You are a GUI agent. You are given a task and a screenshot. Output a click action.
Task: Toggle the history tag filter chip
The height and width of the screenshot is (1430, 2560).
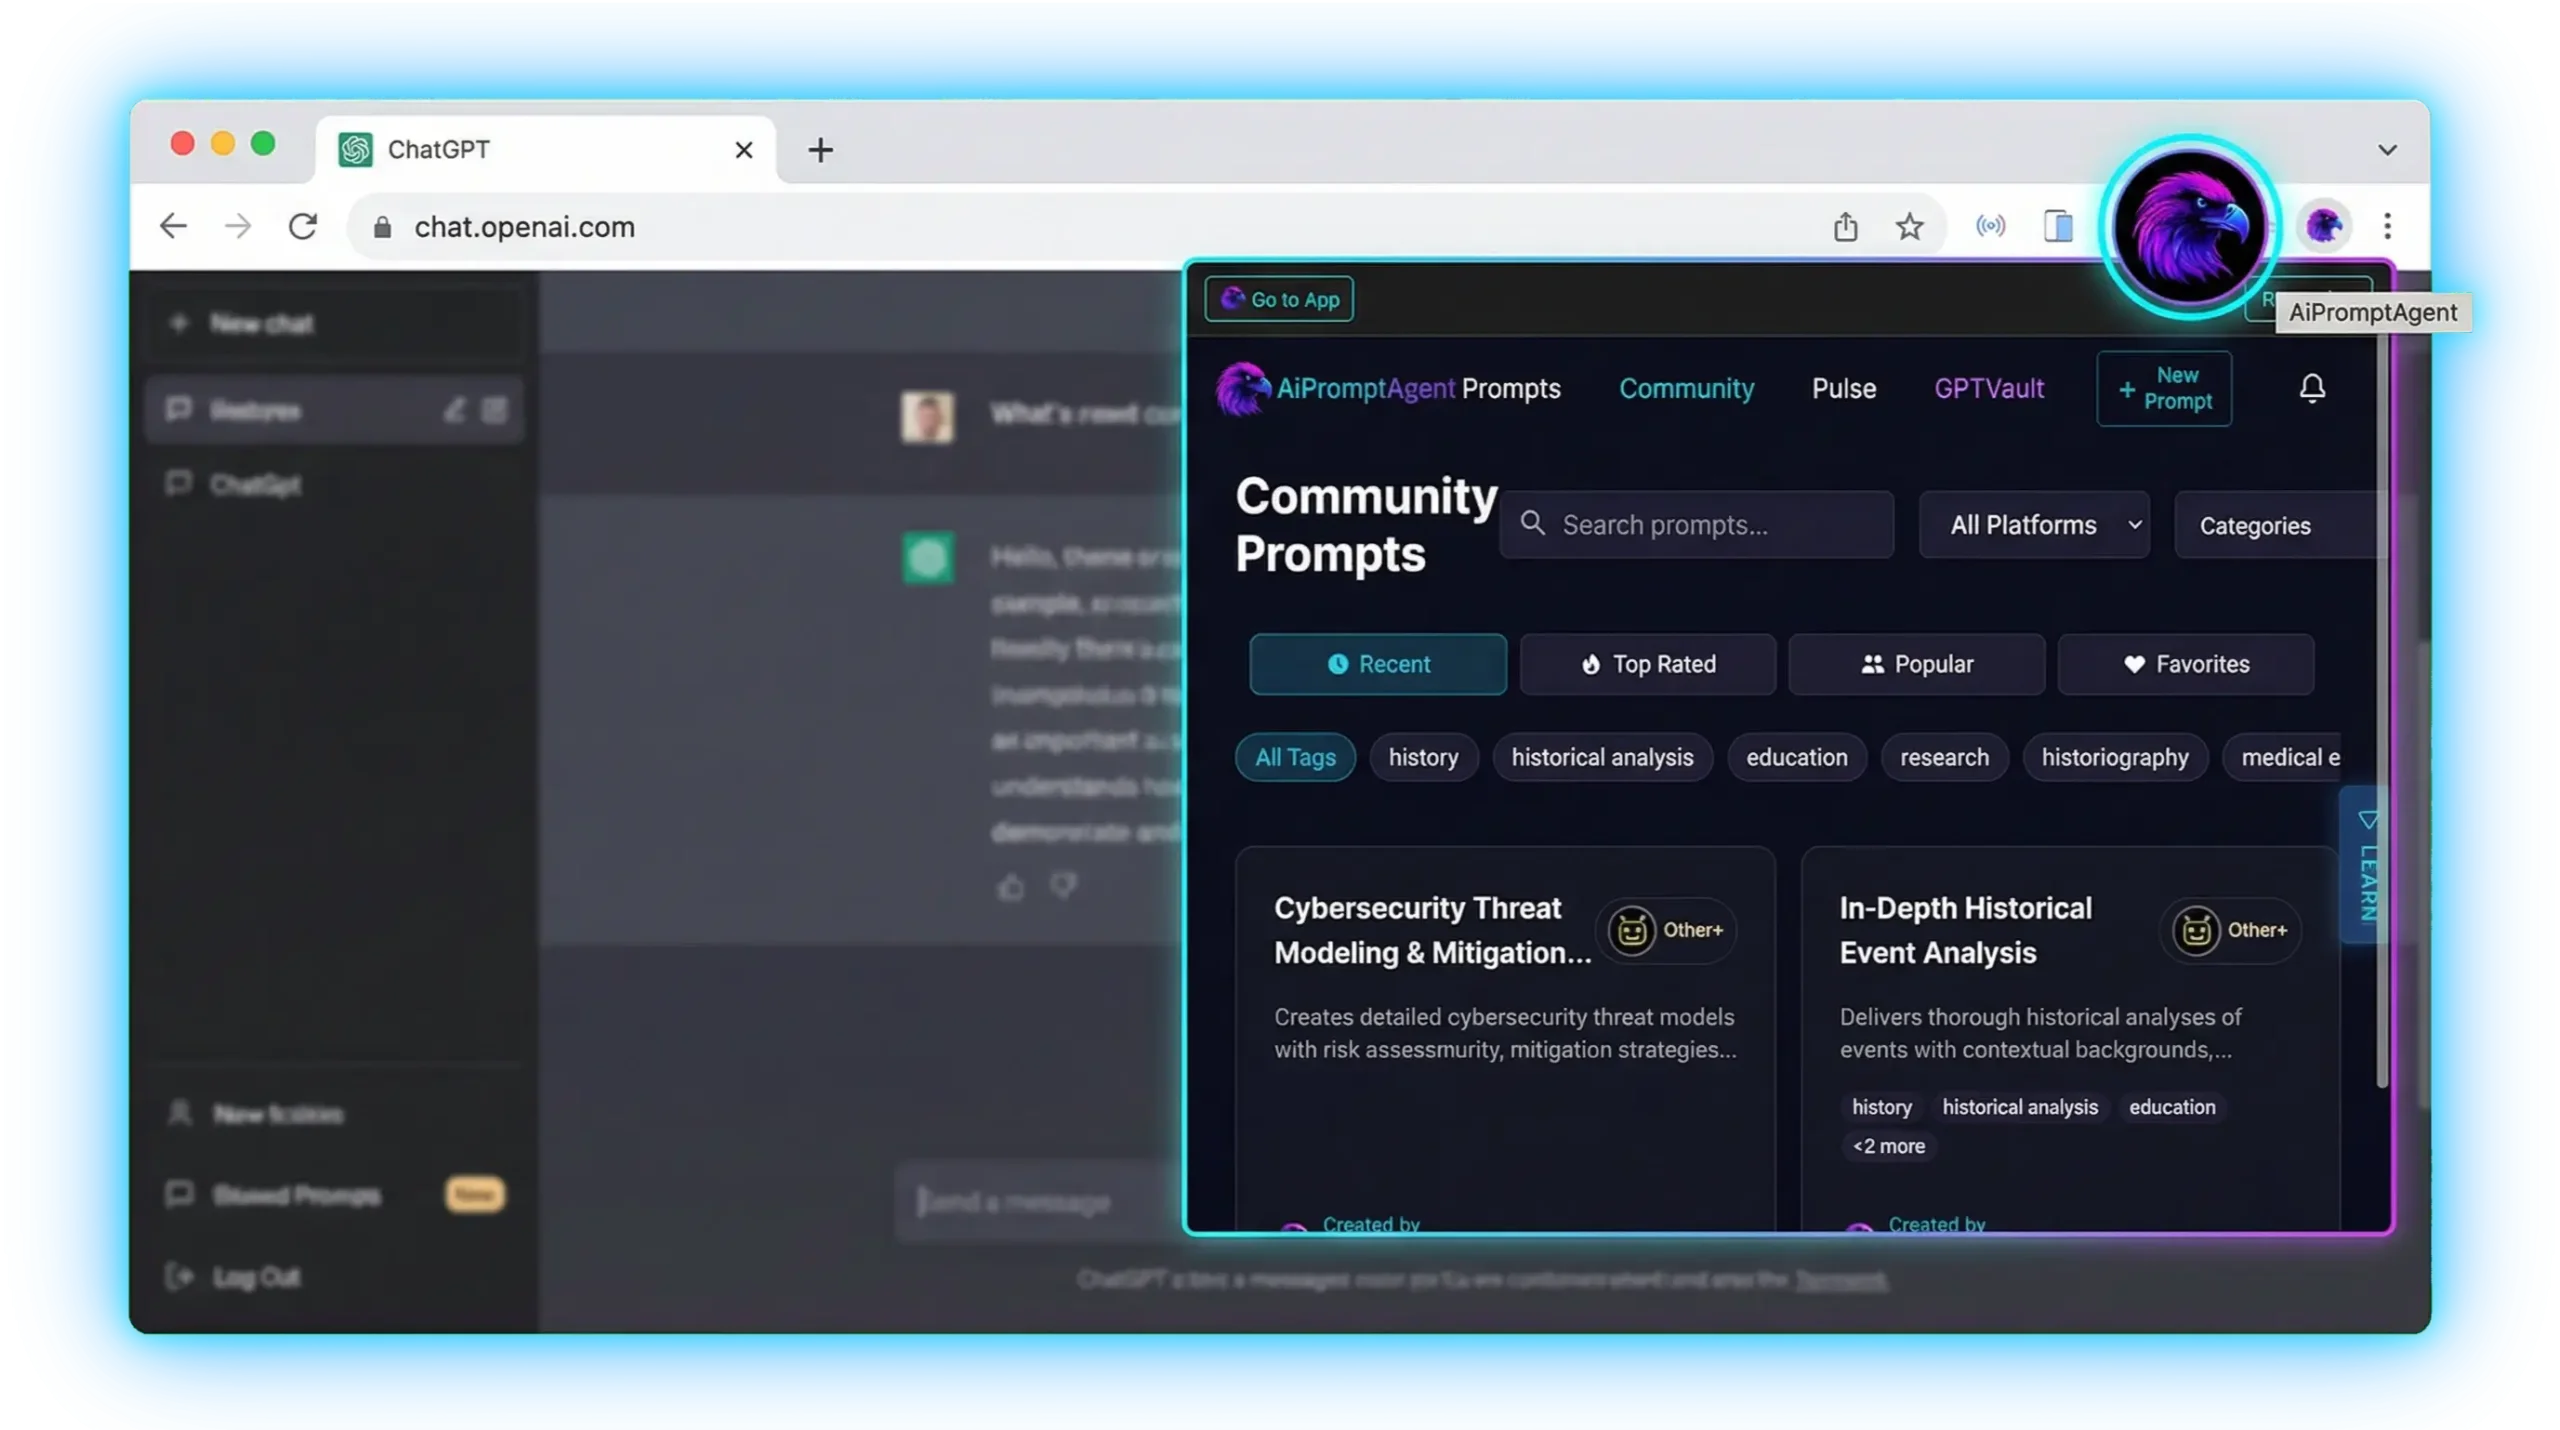click(1423, 757)
